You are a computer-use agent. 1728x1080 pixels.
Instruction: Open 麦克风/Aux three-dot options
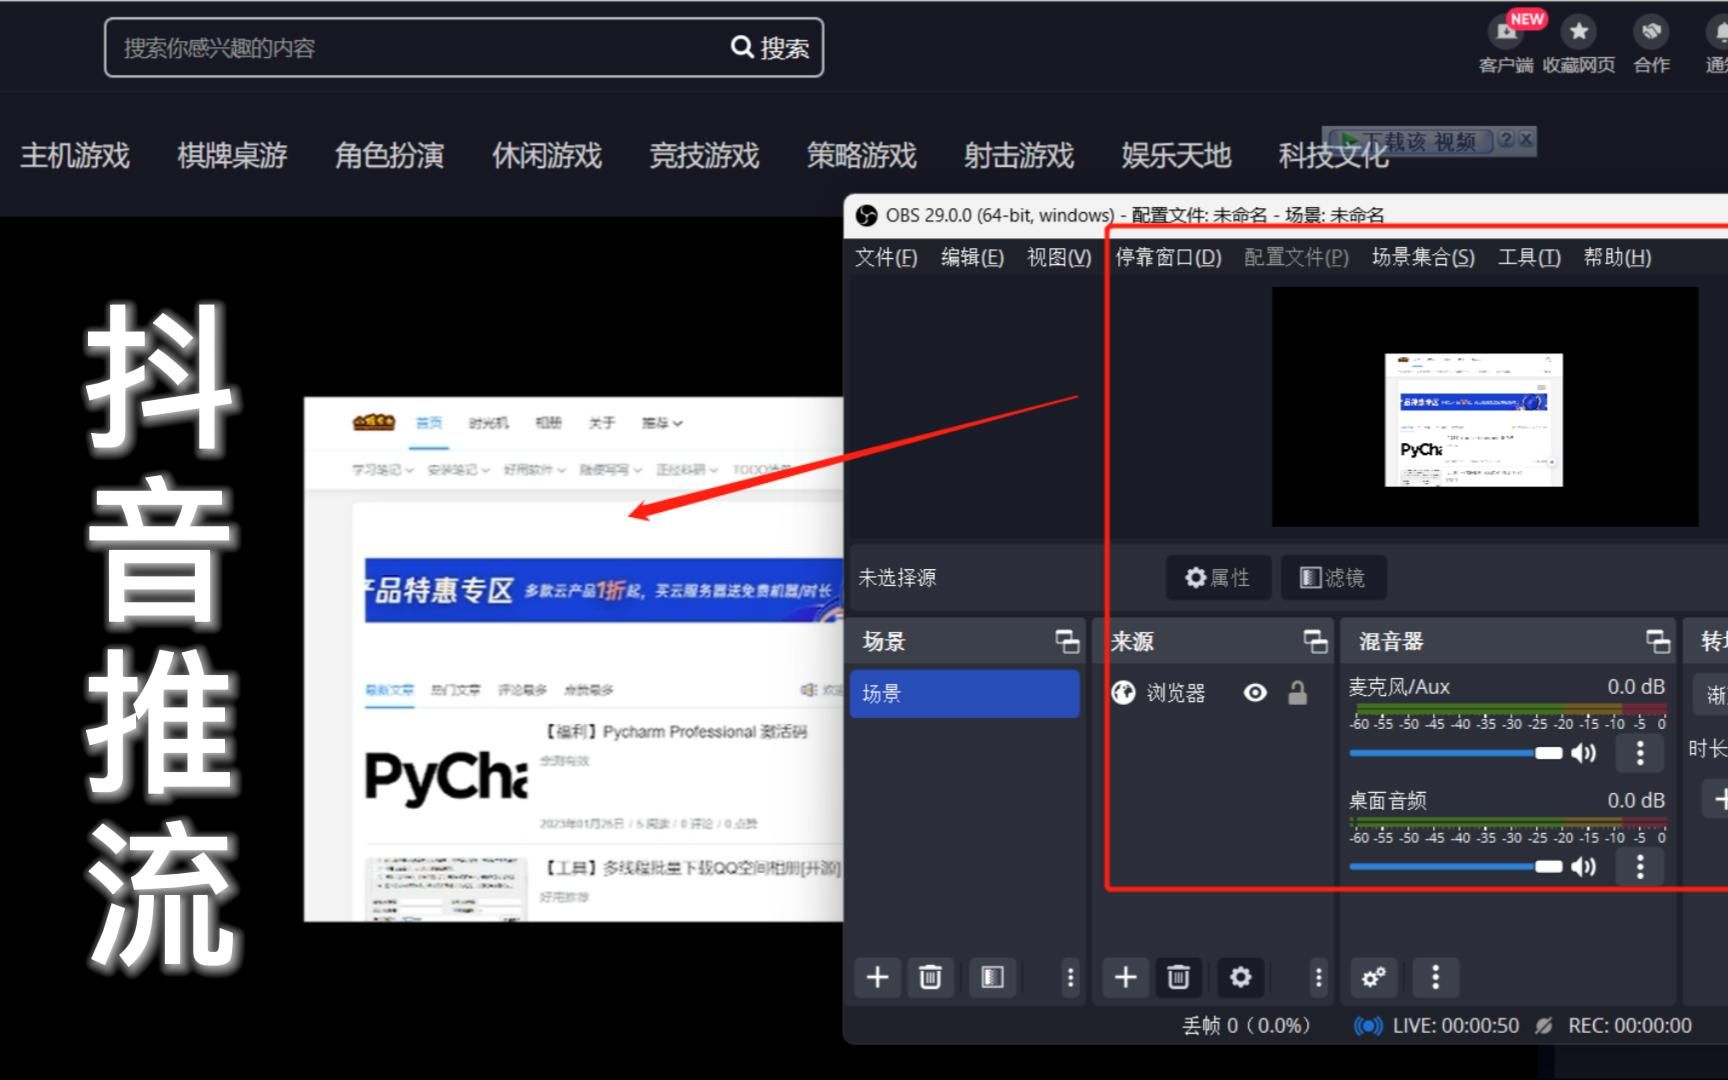pyautogui.click(x=1640, y=753)
